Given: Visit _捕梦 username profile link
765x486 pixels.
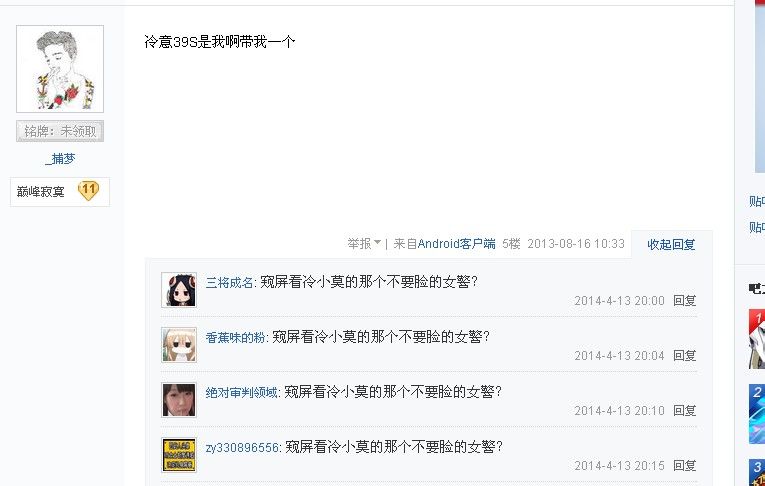Looking at the screenshot, I should pyautogui.click(x=60, y=159).
